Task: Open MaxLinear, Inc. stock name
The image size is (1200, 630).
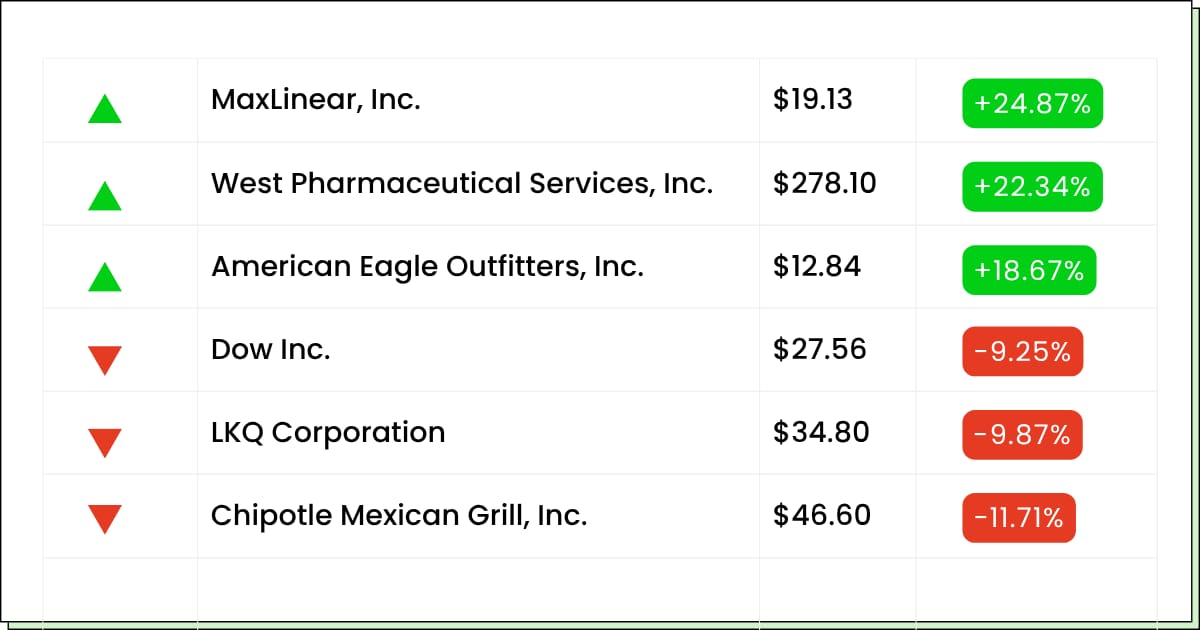Action: pos(316,100)
